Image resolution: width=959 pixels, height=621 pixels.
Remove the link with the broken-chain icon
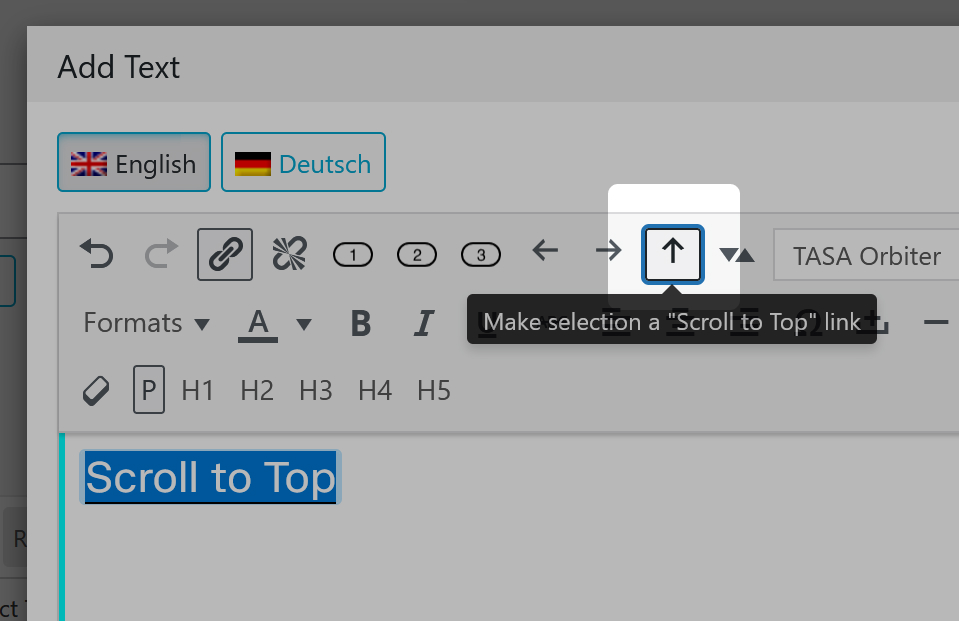click(288, 254)
